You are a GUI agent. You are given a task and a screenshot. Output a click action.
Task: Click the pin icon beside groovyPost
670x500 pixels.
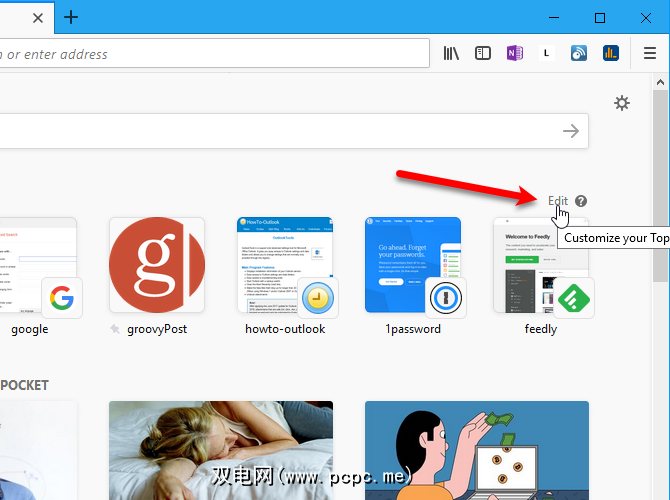(115, 329)
